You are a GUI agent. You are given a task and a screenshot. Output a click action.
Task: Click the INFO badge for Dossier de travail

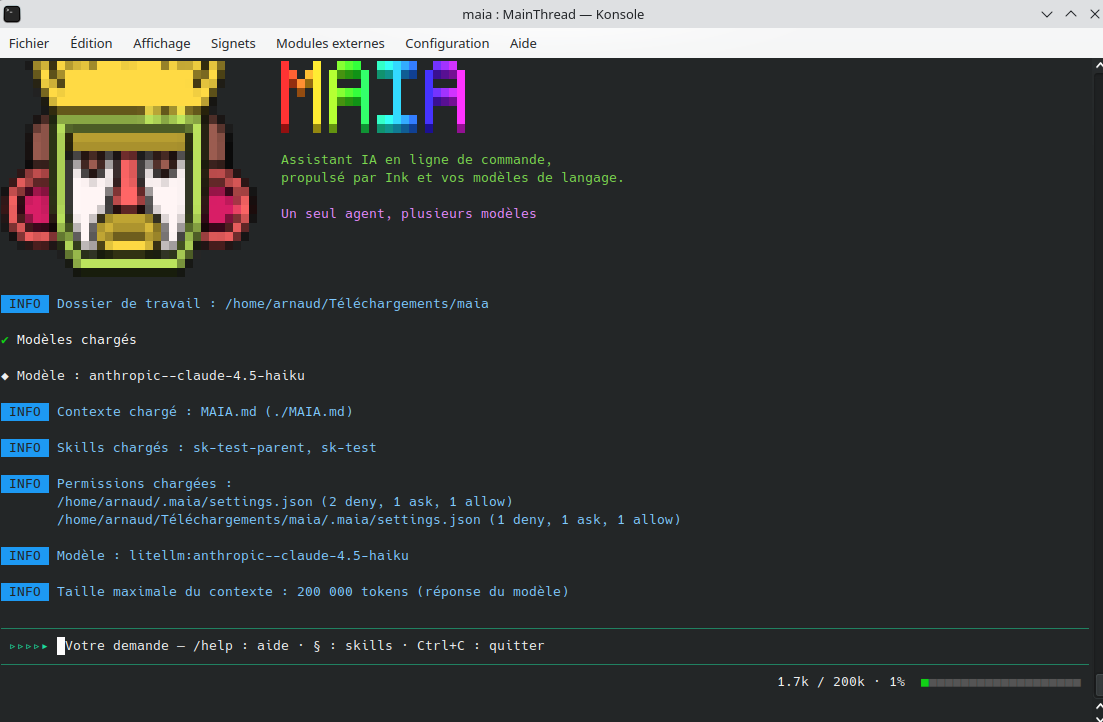click(25, 304)
